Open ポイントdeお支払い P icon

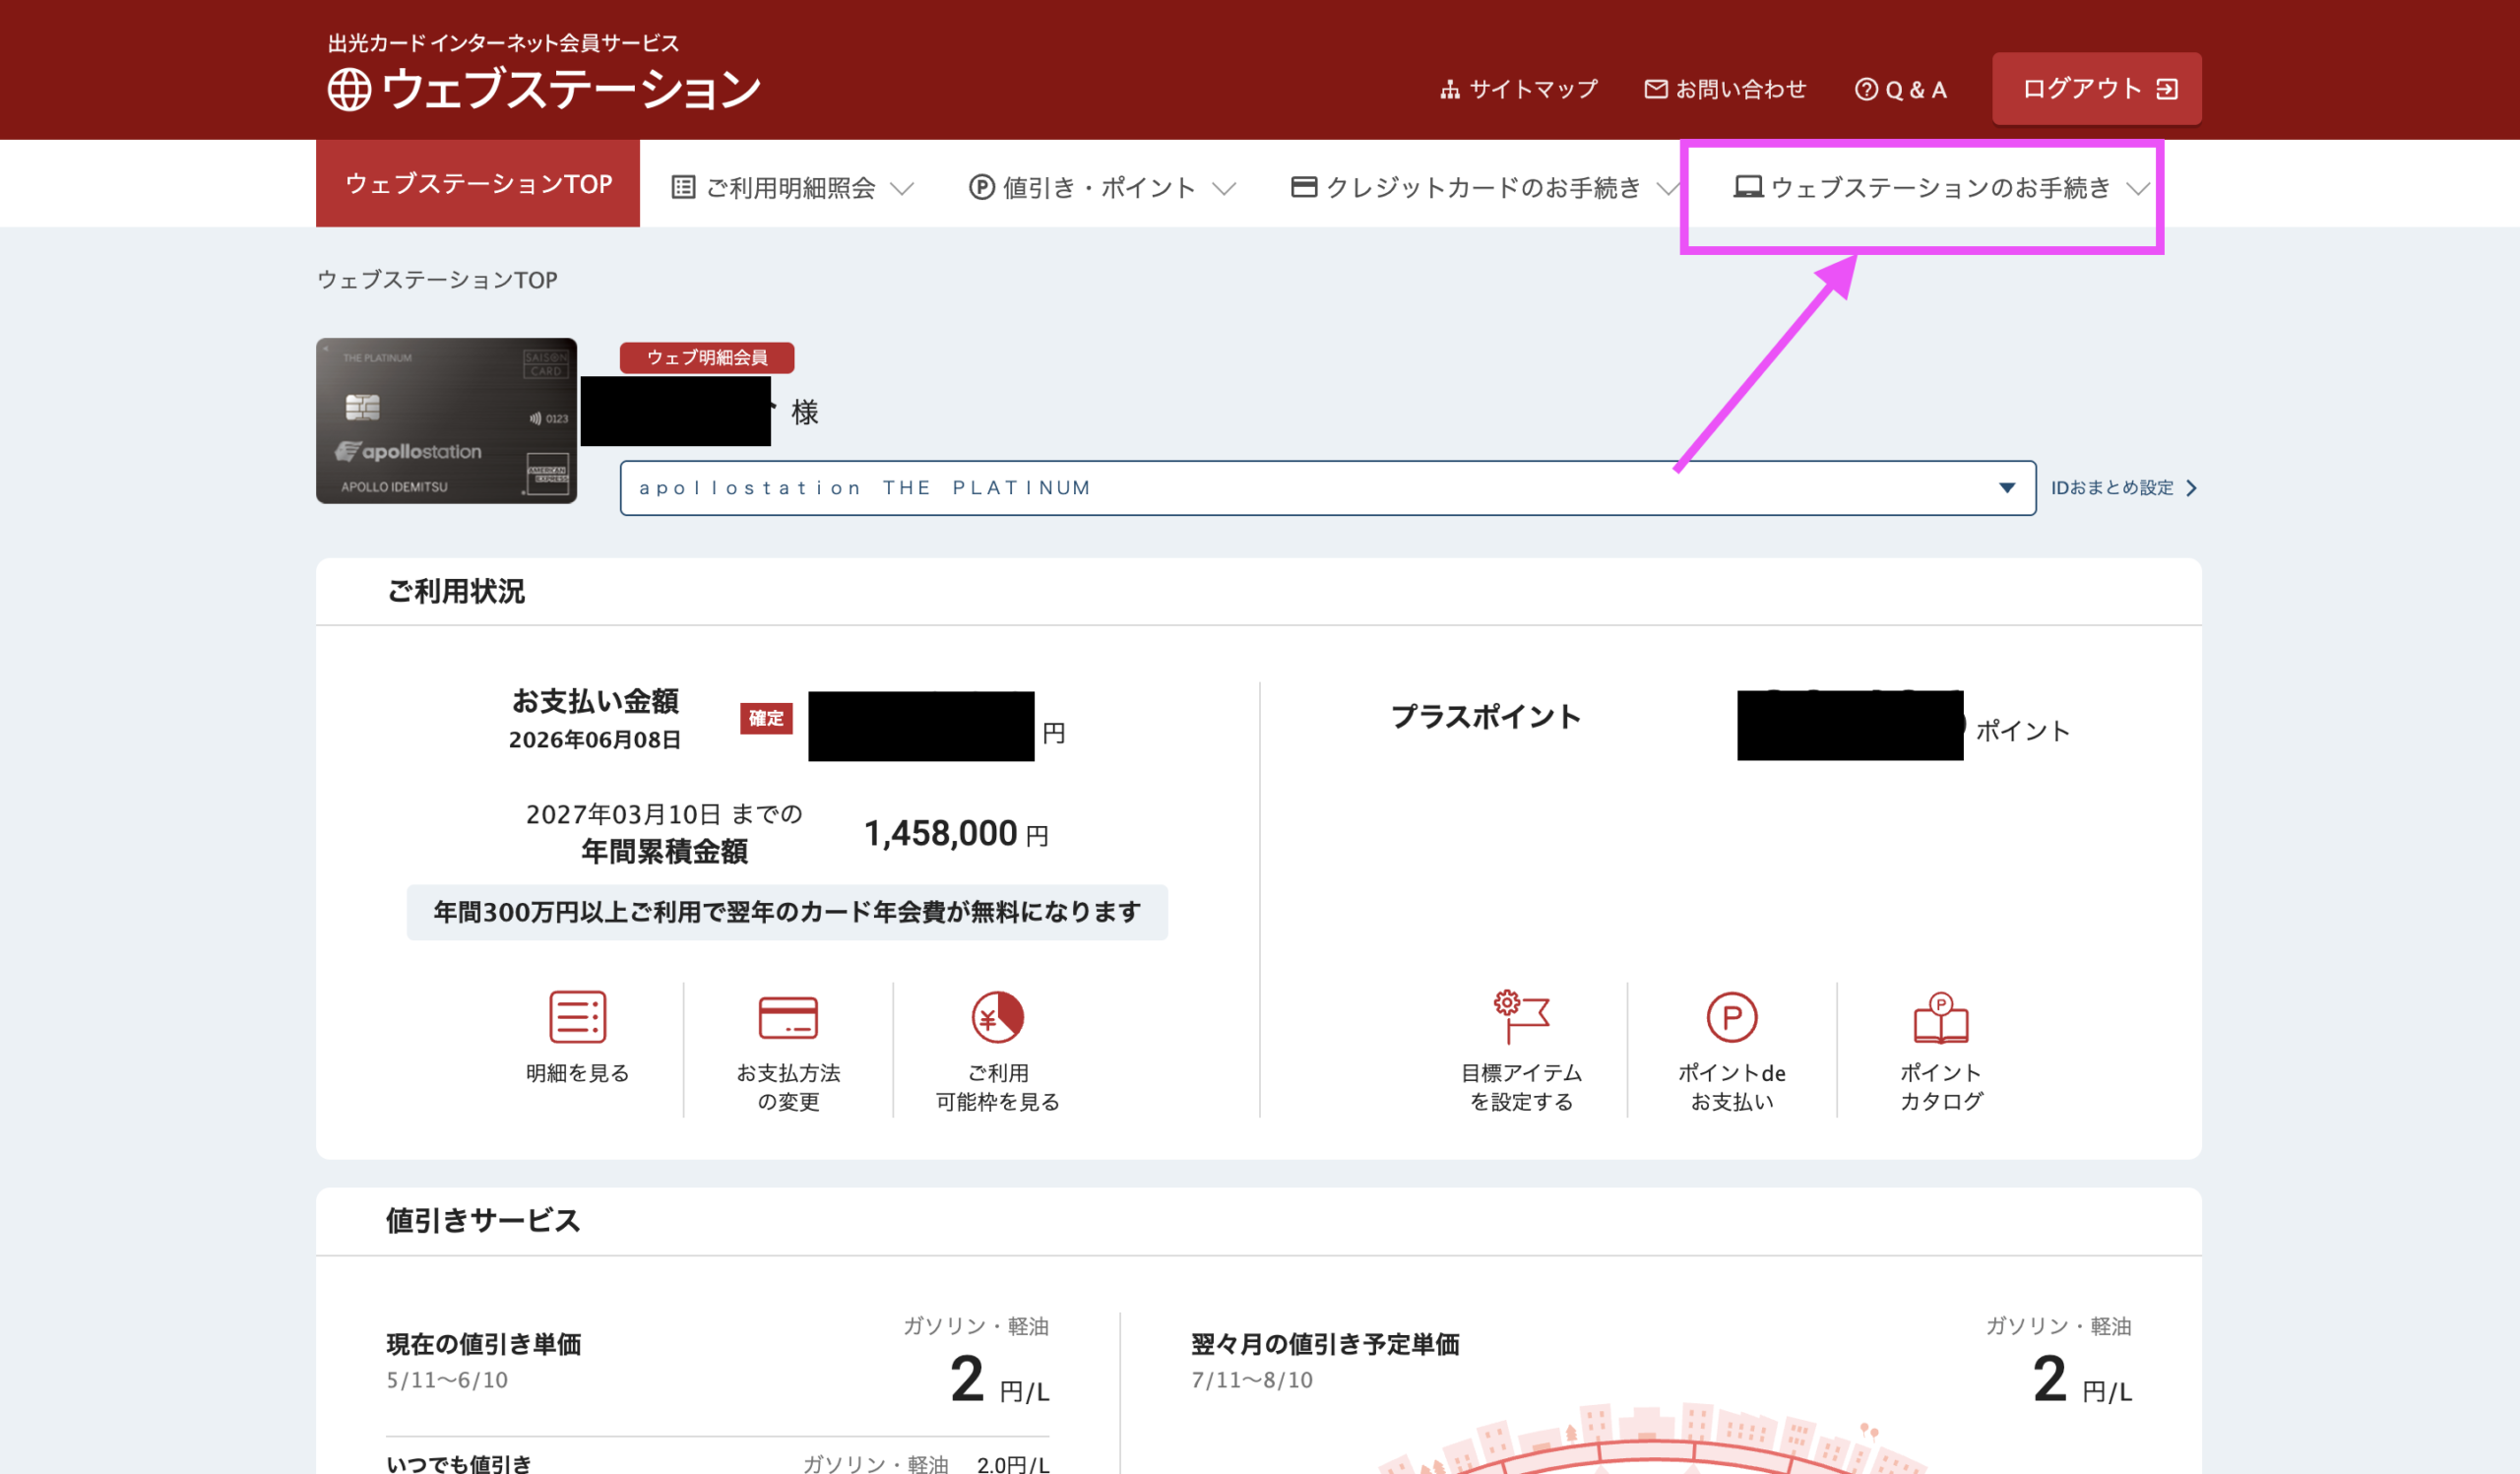[x=1731, y=1017]
